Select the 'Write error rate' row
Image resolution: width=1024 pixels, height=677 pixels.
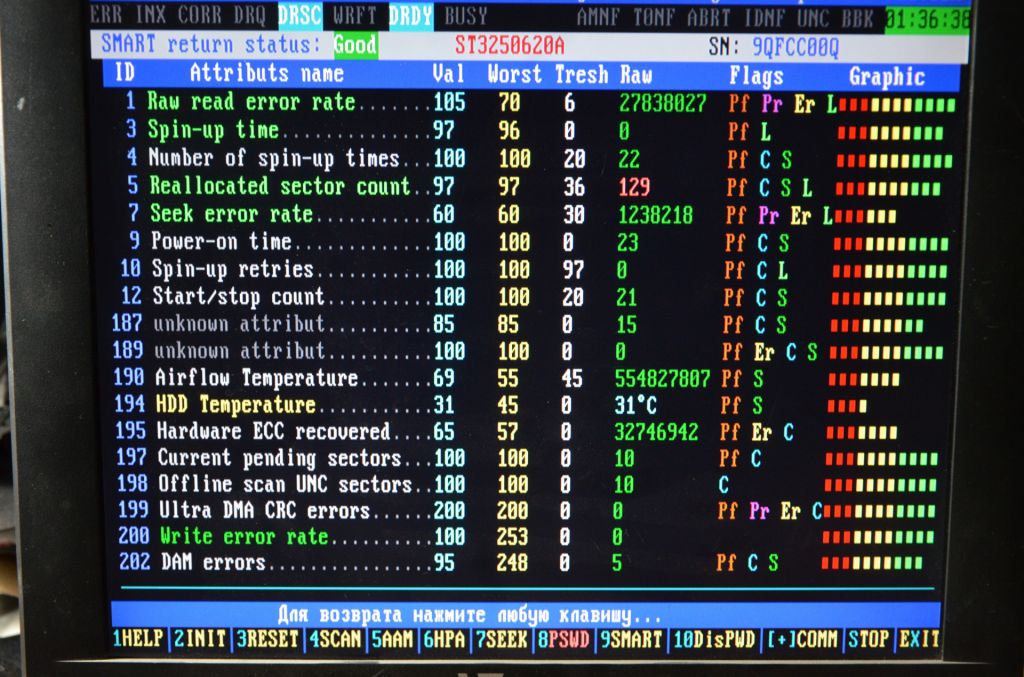coord(526,537)
